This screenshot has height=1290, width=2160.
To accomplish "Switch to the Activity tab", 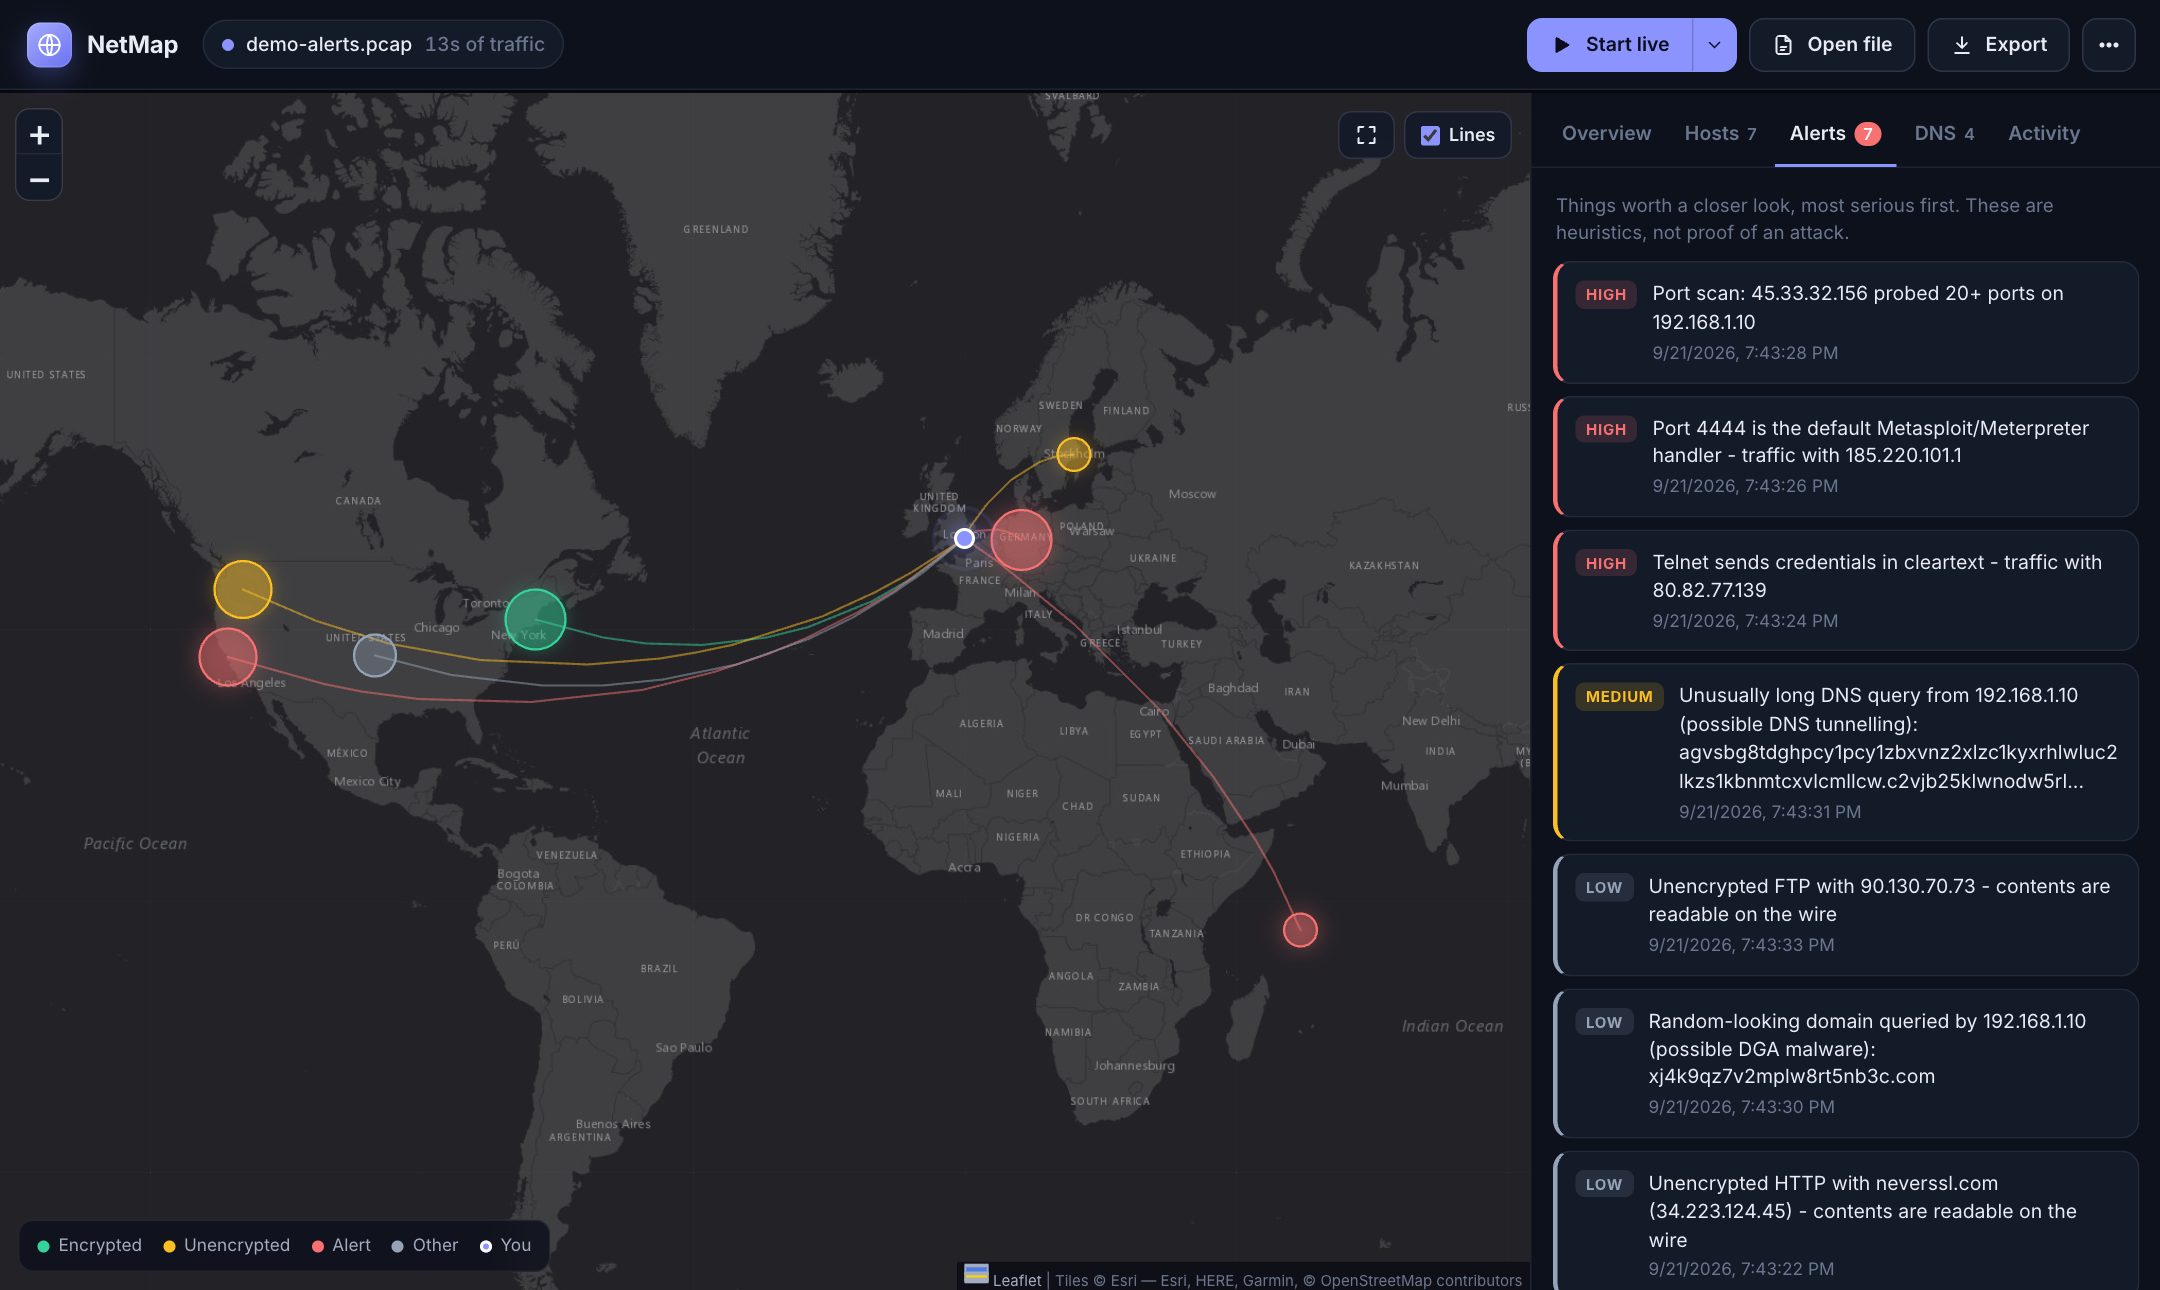I will tap(2044, 133).
